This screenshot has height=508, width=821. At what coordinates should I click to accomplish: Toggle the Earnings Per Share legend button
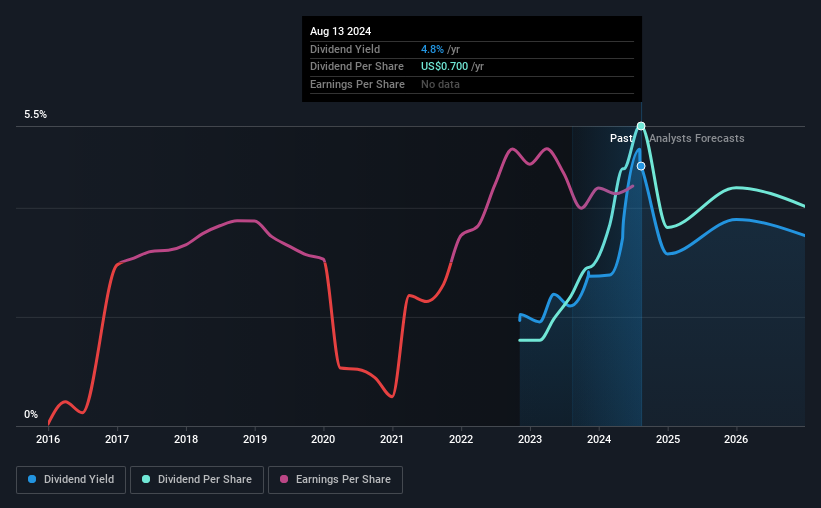coord(335,480)
